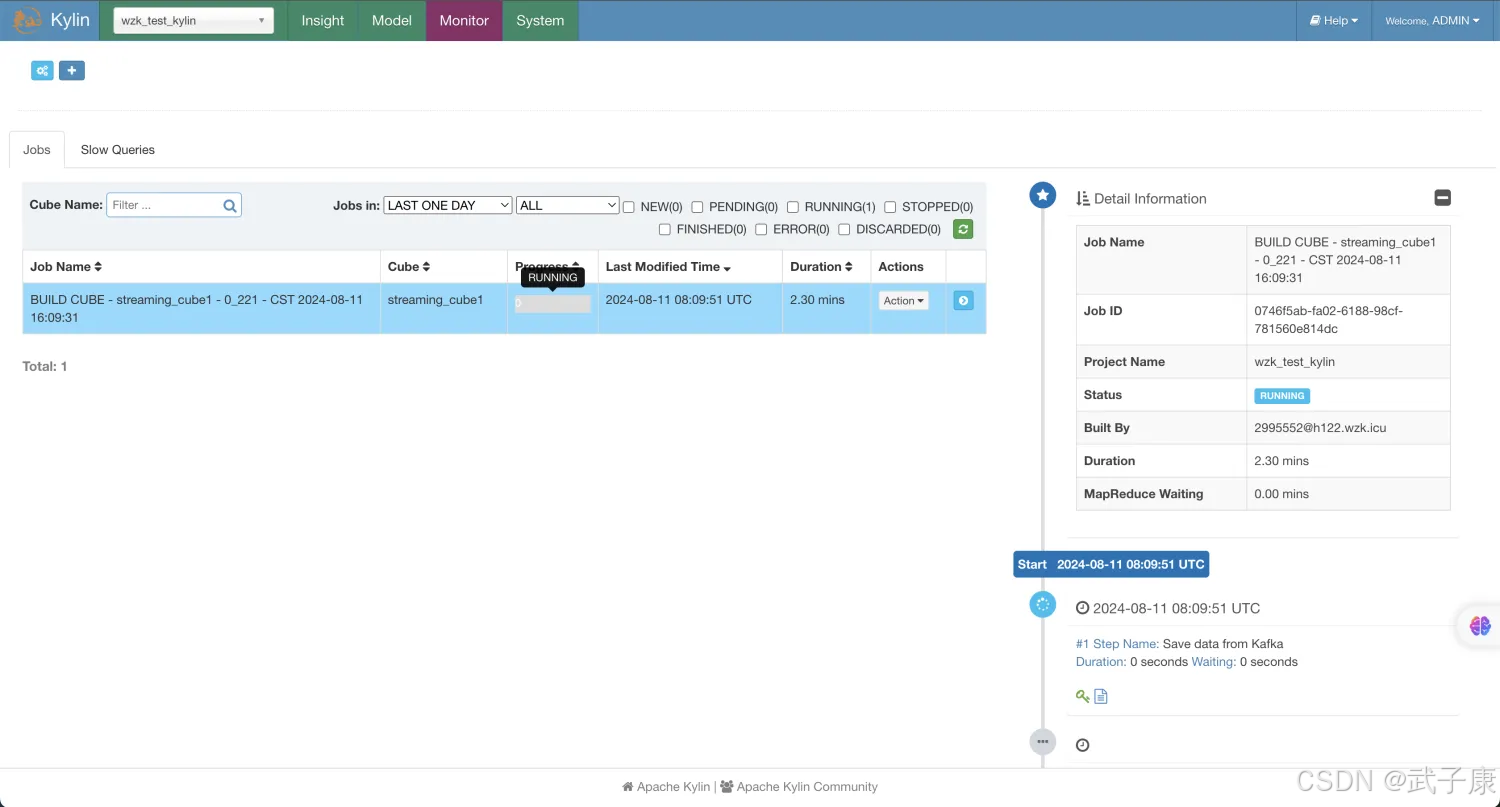Click the green refresh jobs icon
The width and height of the screenshot is (1500, 807).
click(962, 229)
